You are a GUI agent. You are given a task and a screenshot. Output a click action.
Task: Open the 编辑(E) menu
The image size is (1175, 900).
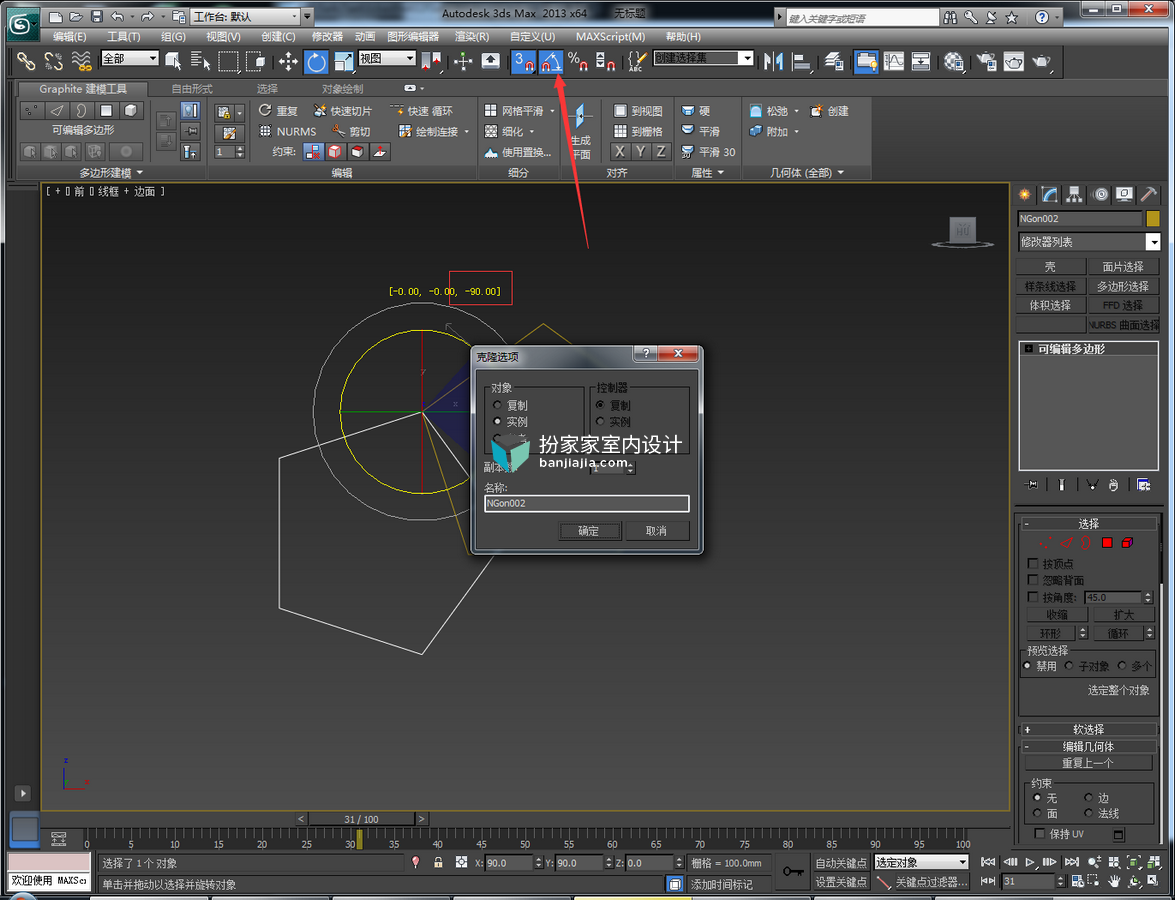click(x=69, y=37)
